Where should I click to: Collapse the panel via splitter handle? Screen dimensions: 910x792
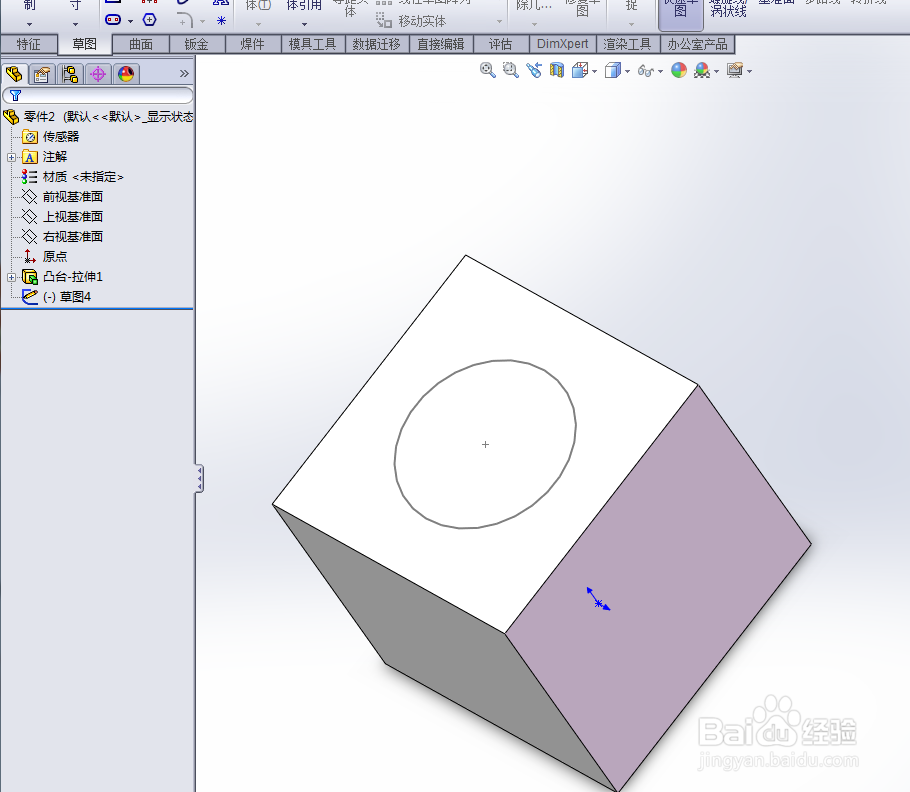click(199, 479)
